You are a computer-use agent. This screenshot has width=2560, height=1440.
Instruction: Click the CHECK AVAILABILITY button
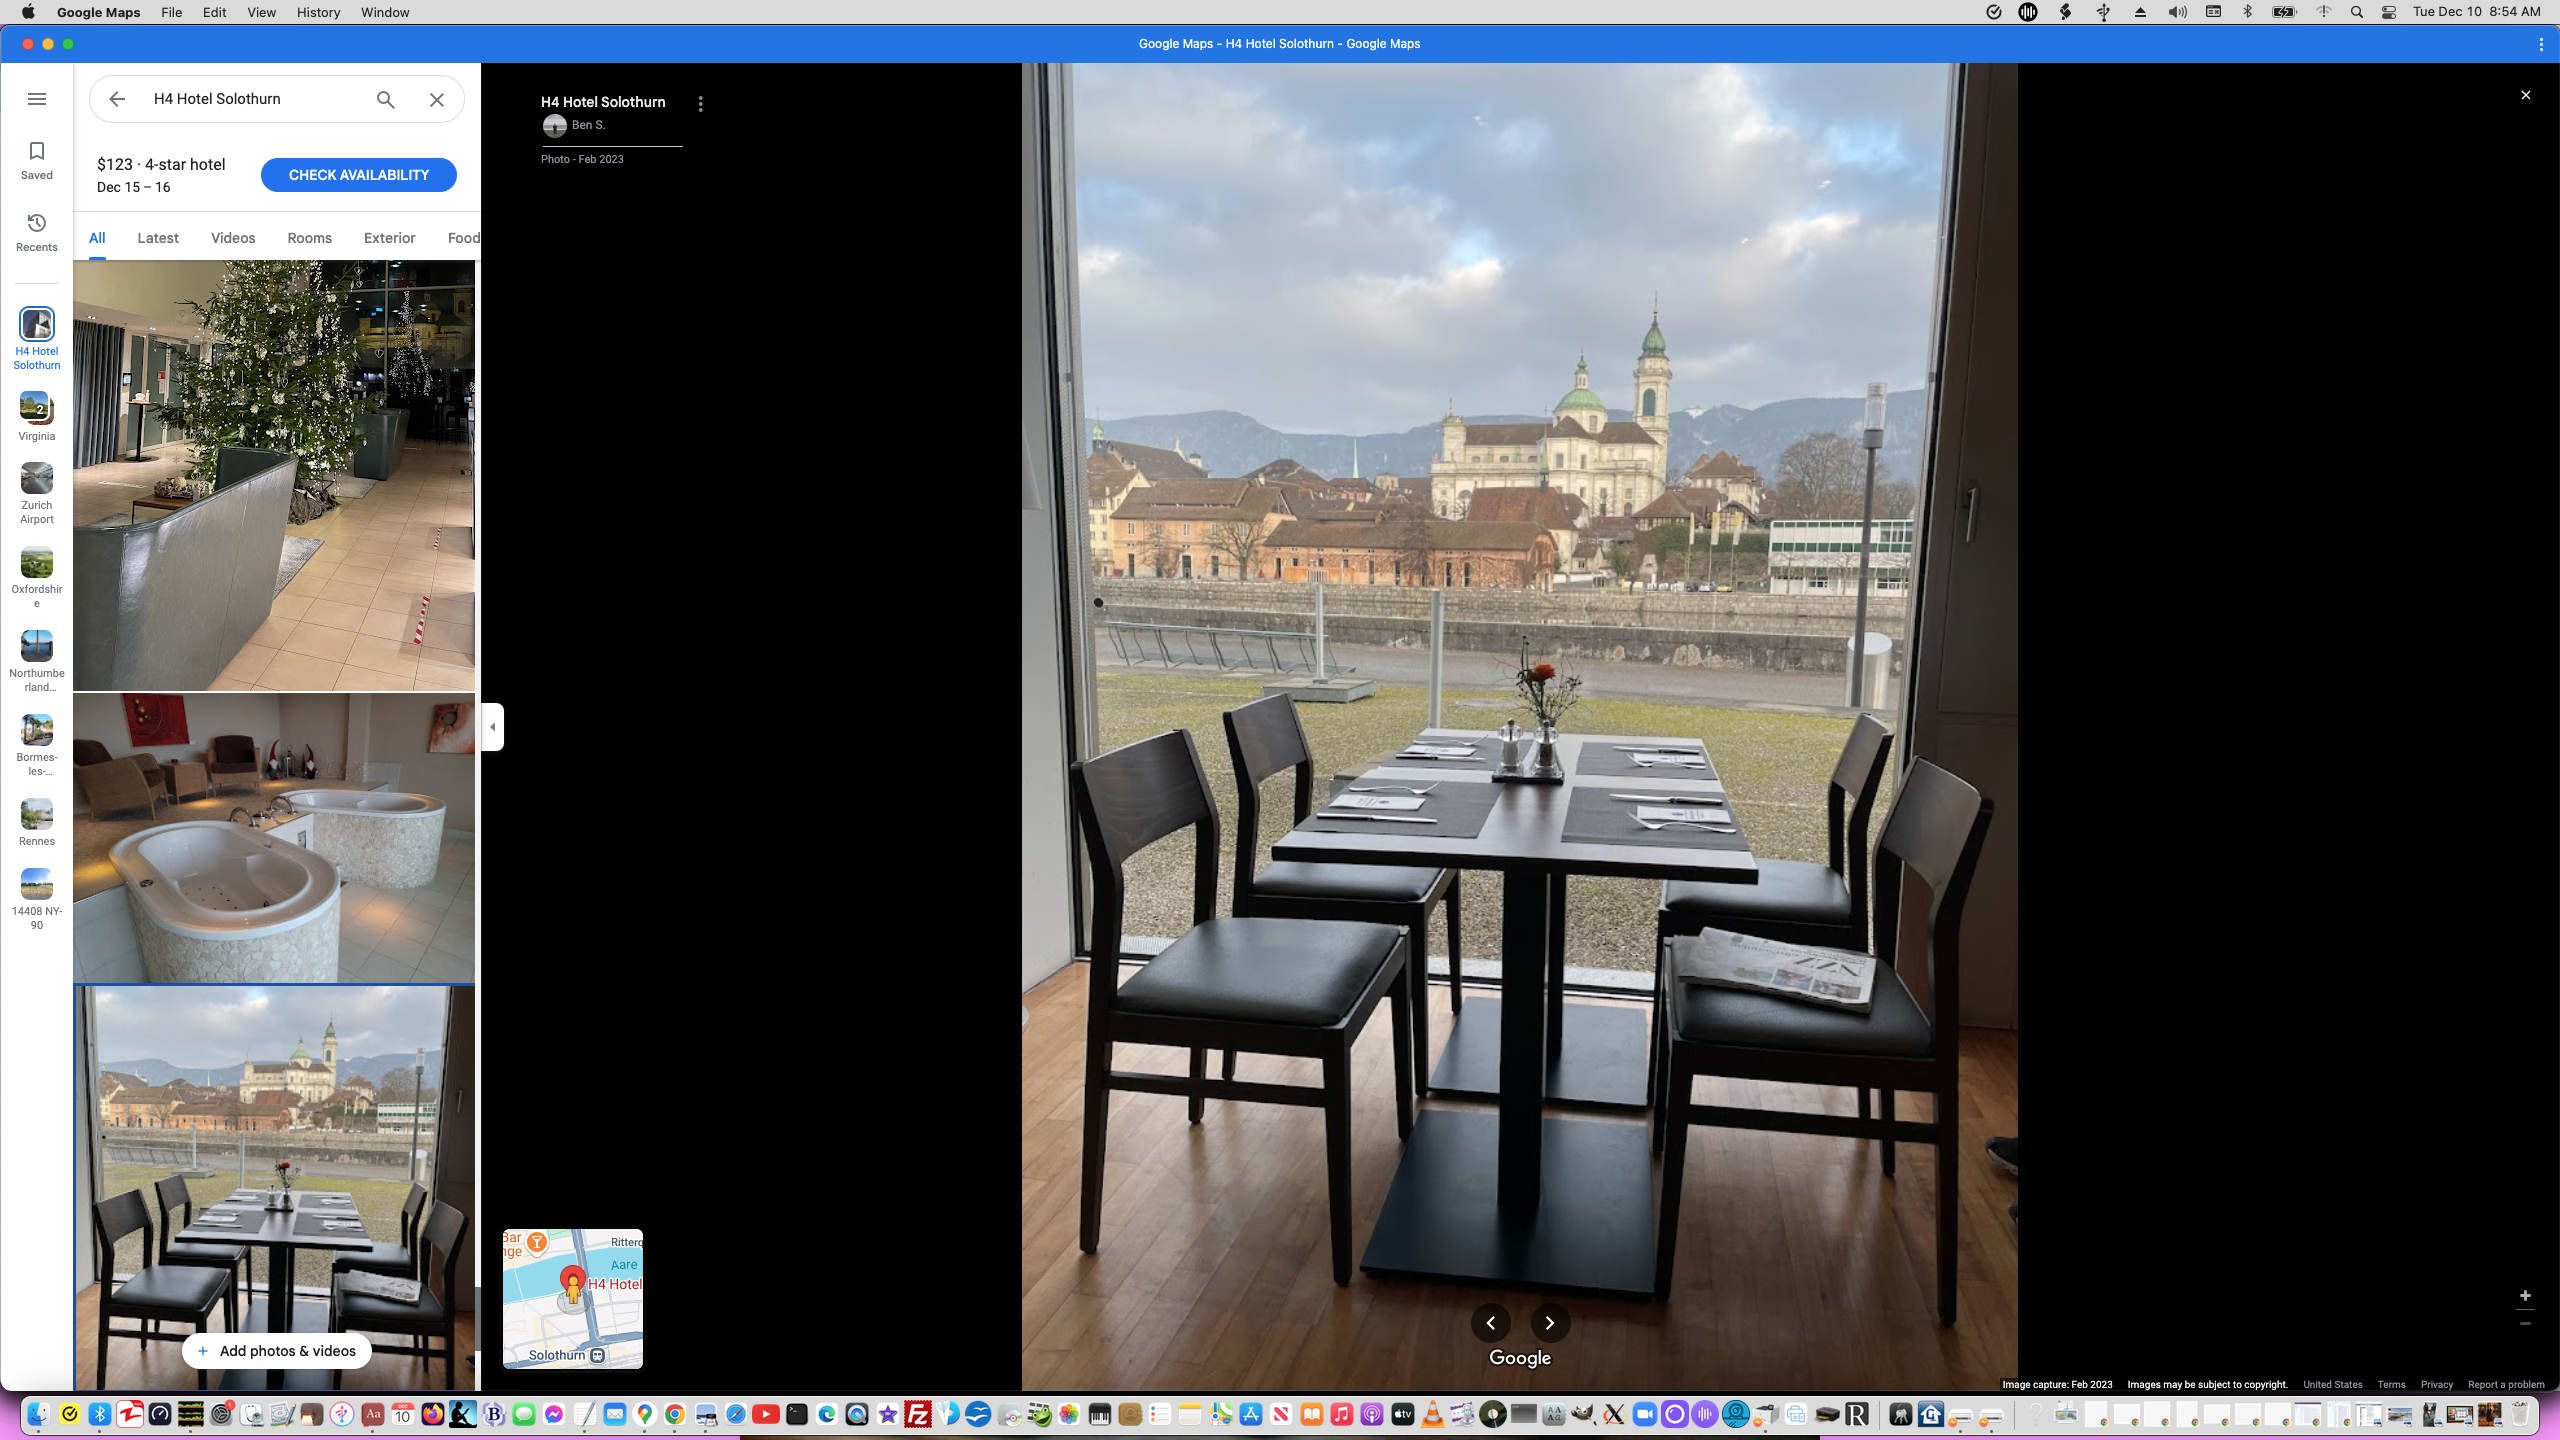click(x=358, y=175)
